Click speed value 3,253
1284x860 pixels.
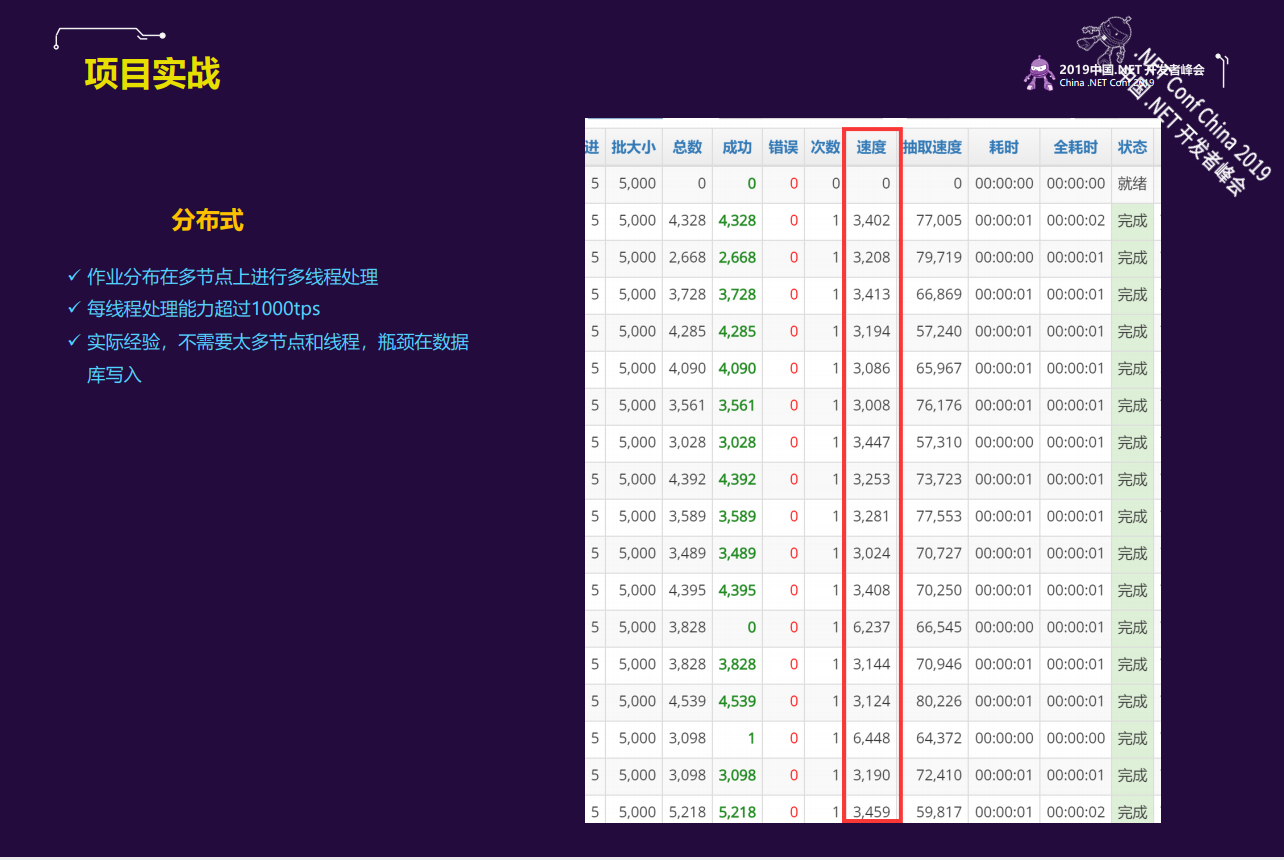871,480
